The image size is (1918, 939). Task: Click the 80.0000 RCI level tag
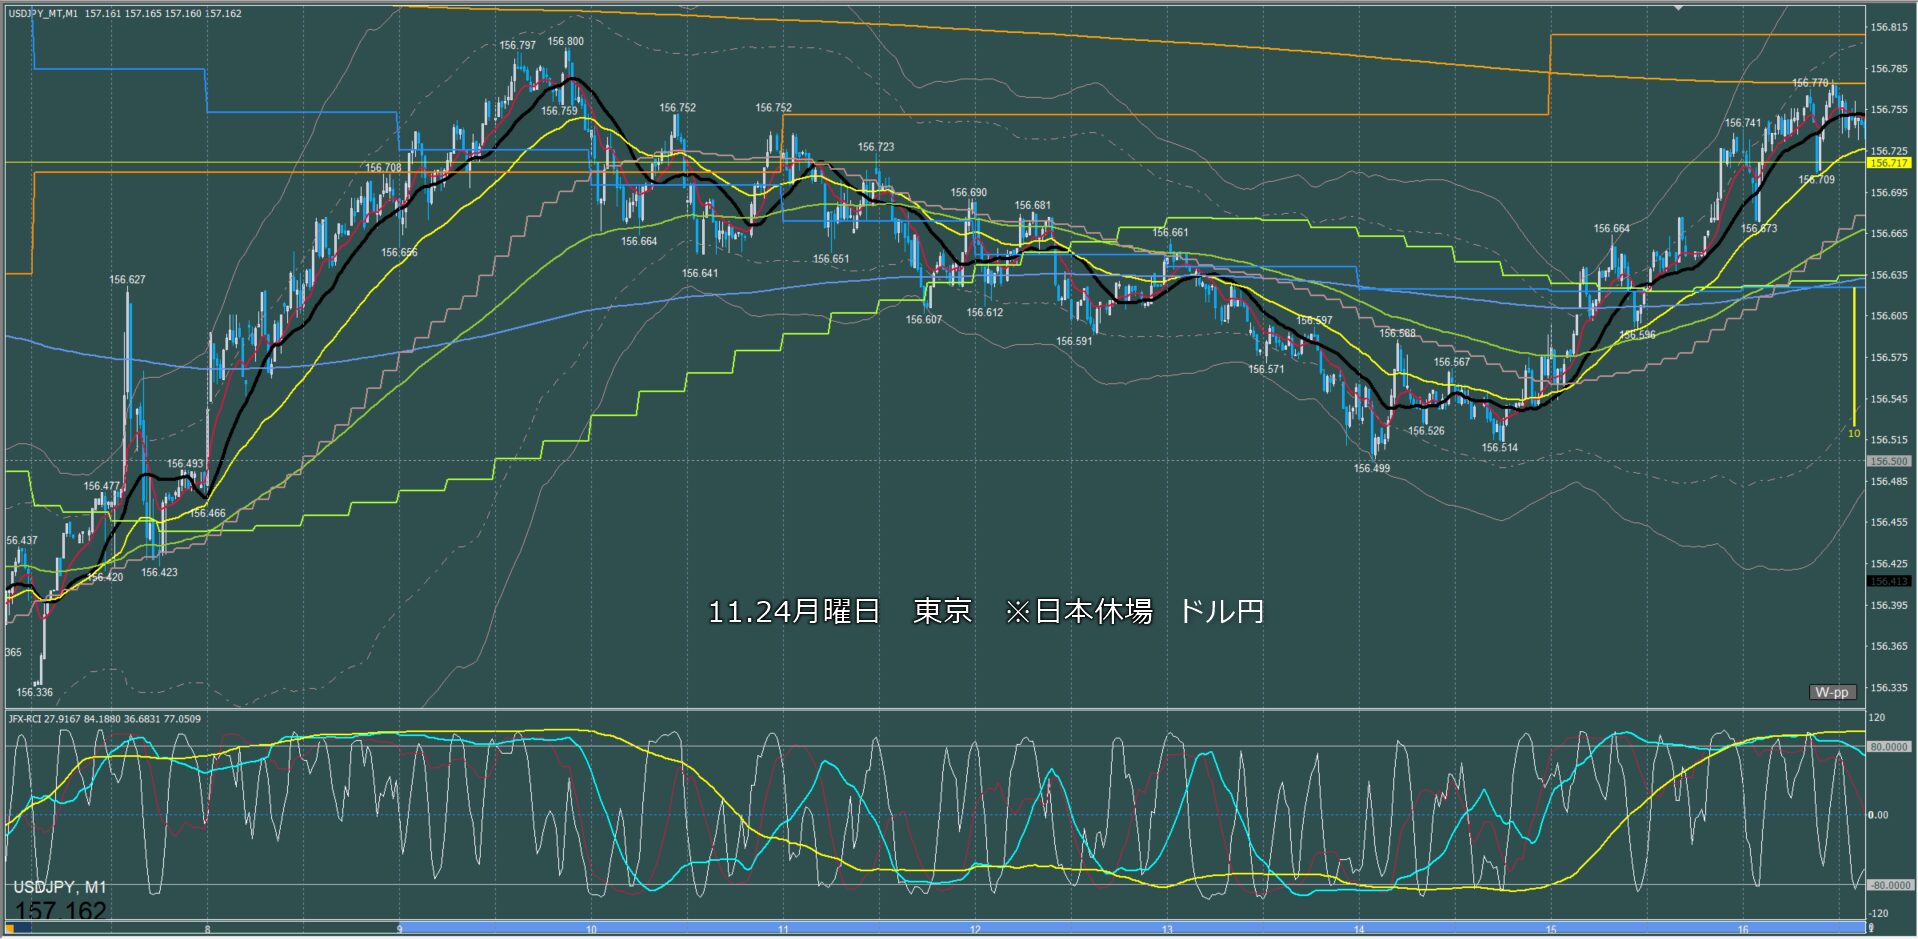click(x=1889, y=747)
